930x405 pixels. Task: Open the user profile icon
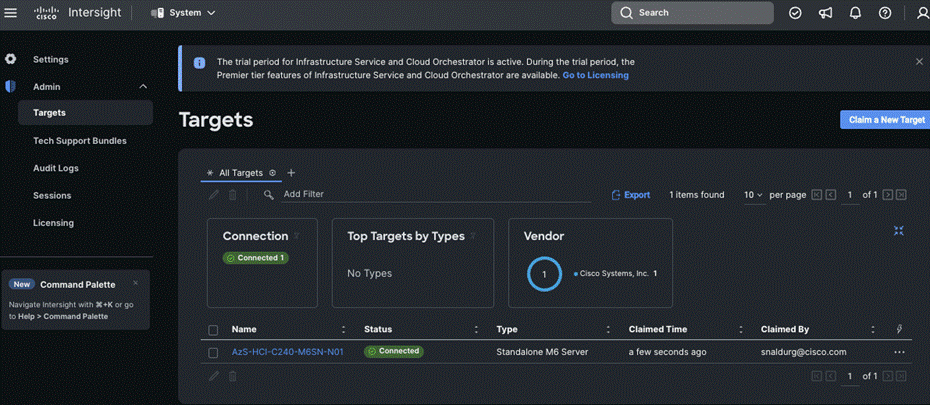[922, 13]
